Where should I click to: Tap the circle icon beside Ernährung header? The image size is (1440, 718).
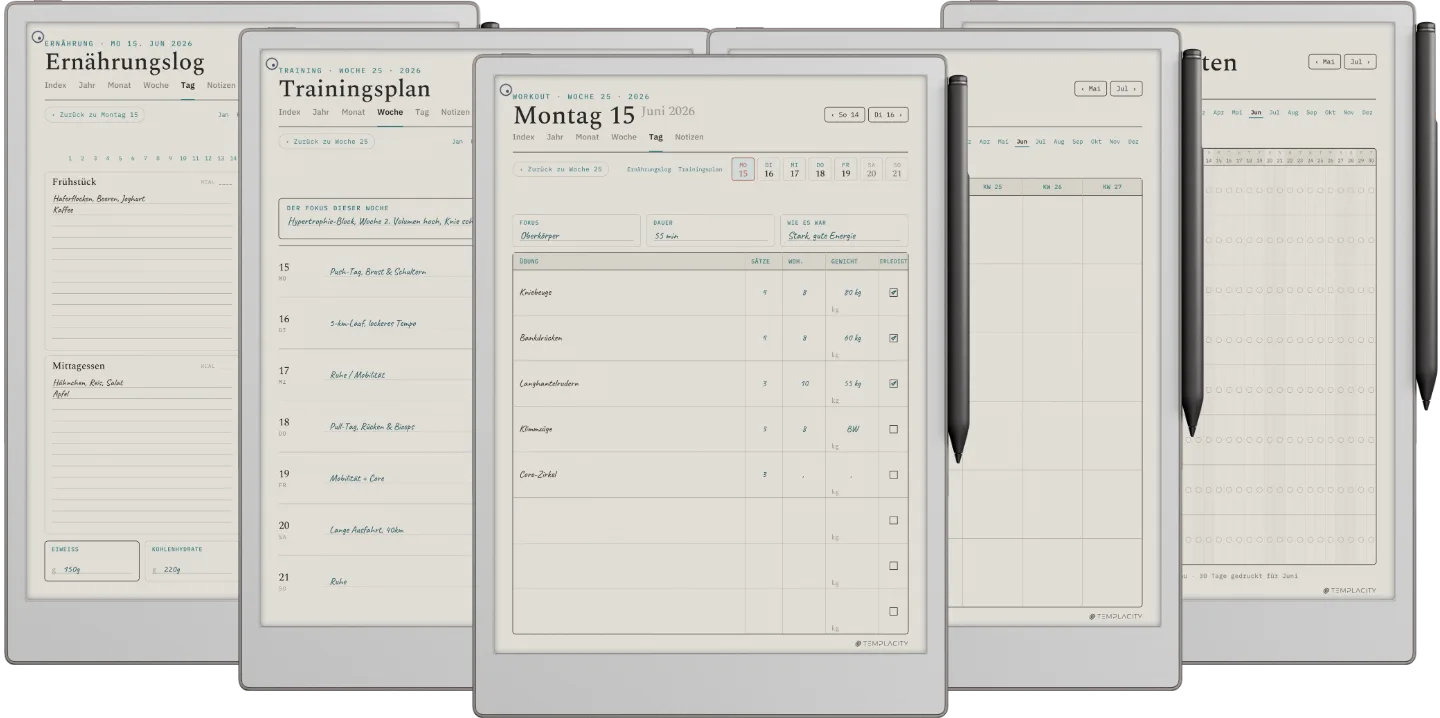point(38,38)
